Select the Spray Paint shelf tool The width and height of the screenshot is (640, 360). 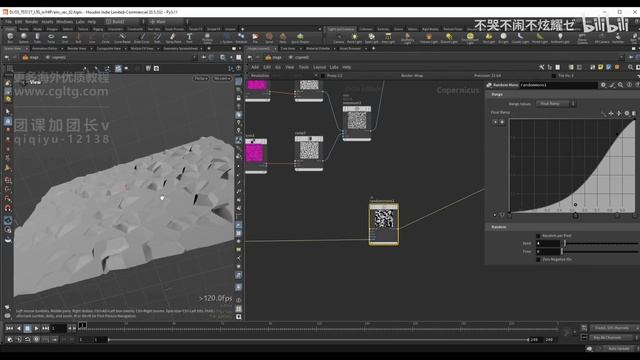pos(173,38)
